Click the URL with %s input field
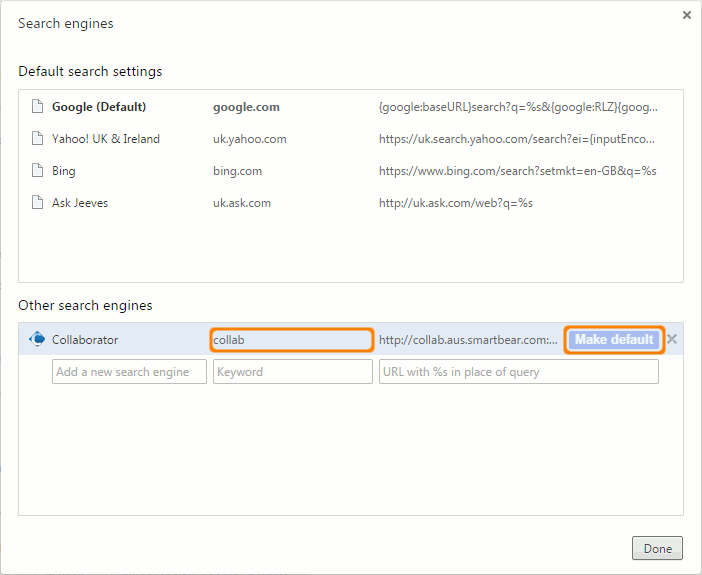Viewport: 702px width, 575px height. point(518,372)
